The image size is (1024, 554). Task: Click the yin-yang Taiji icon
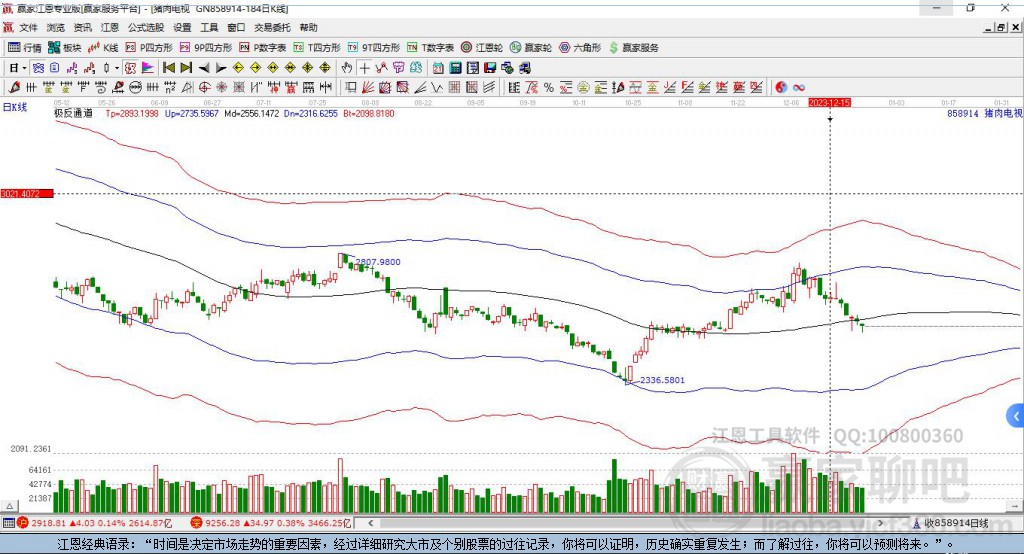coord(781,88)
